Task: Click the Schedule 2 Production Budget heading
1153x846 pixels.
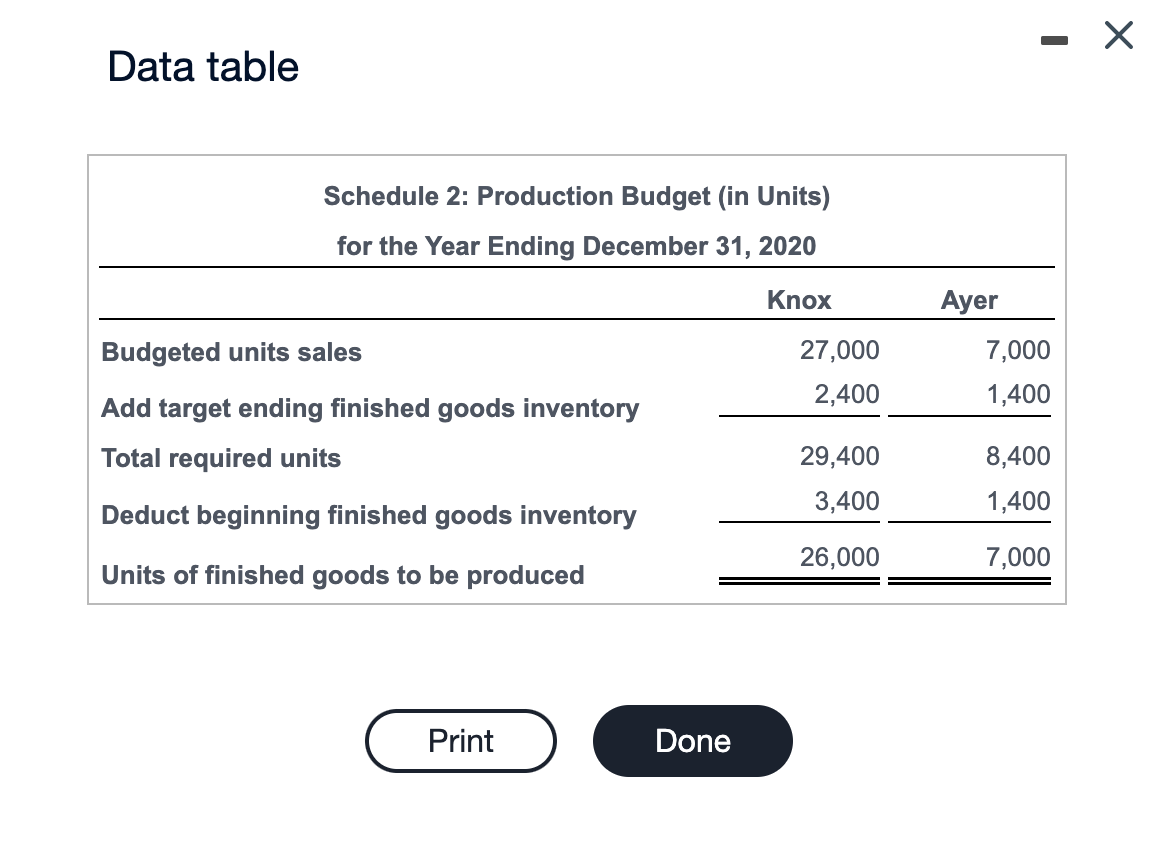Action: click(x=576, y=196)
